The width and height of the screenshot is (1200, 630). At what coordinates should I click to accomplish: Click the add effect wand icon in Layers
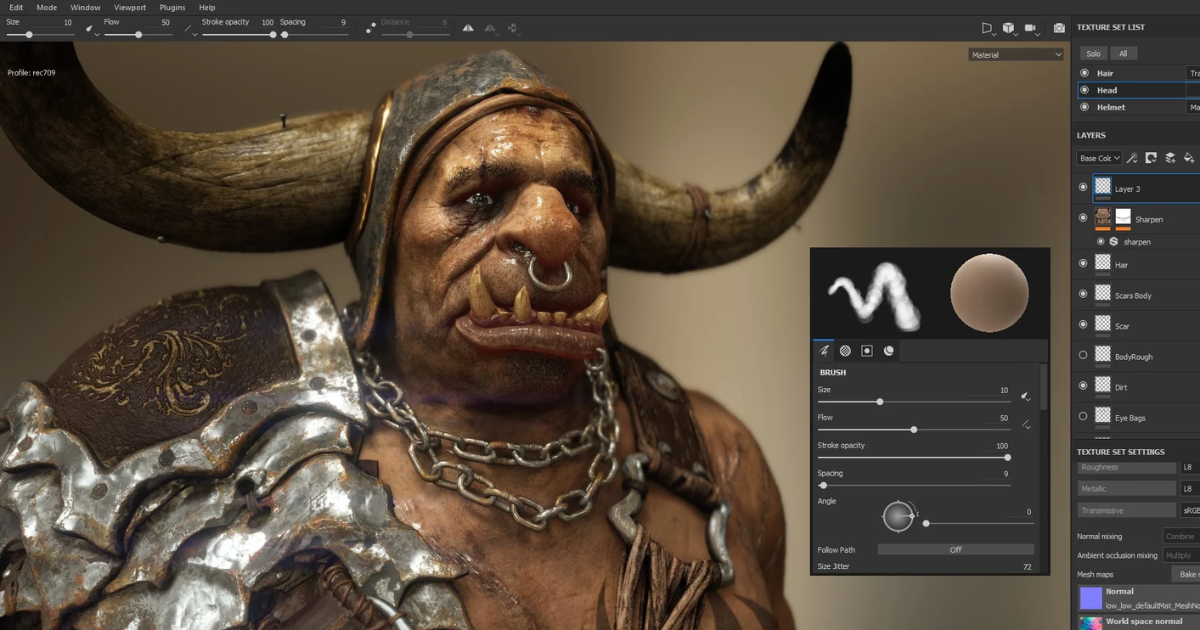1132,158
